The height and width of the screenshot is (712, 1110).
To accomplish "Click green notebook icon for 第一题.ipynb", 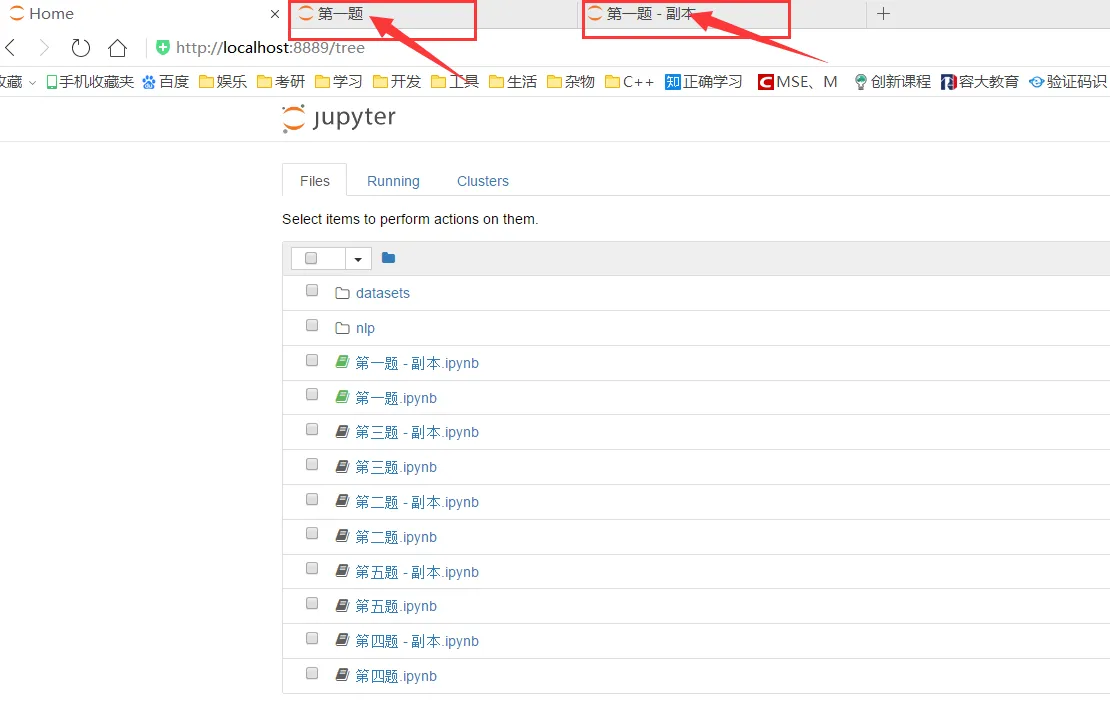I will [342, 397].
